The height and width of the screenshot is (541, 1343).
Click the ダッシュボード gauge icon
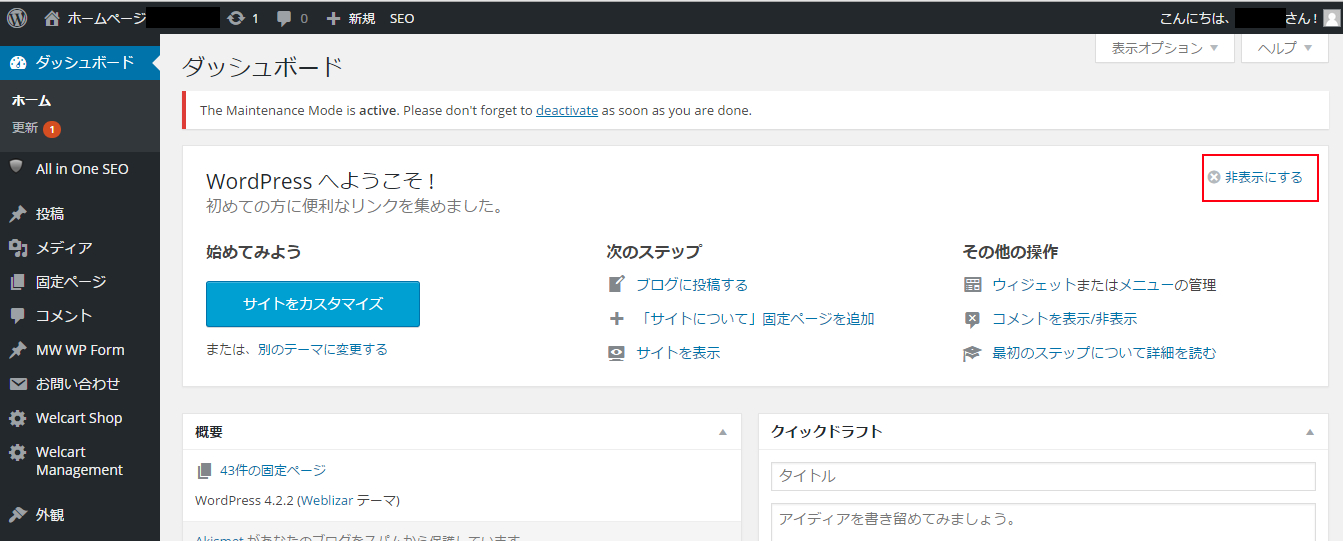tap(18, 63)
